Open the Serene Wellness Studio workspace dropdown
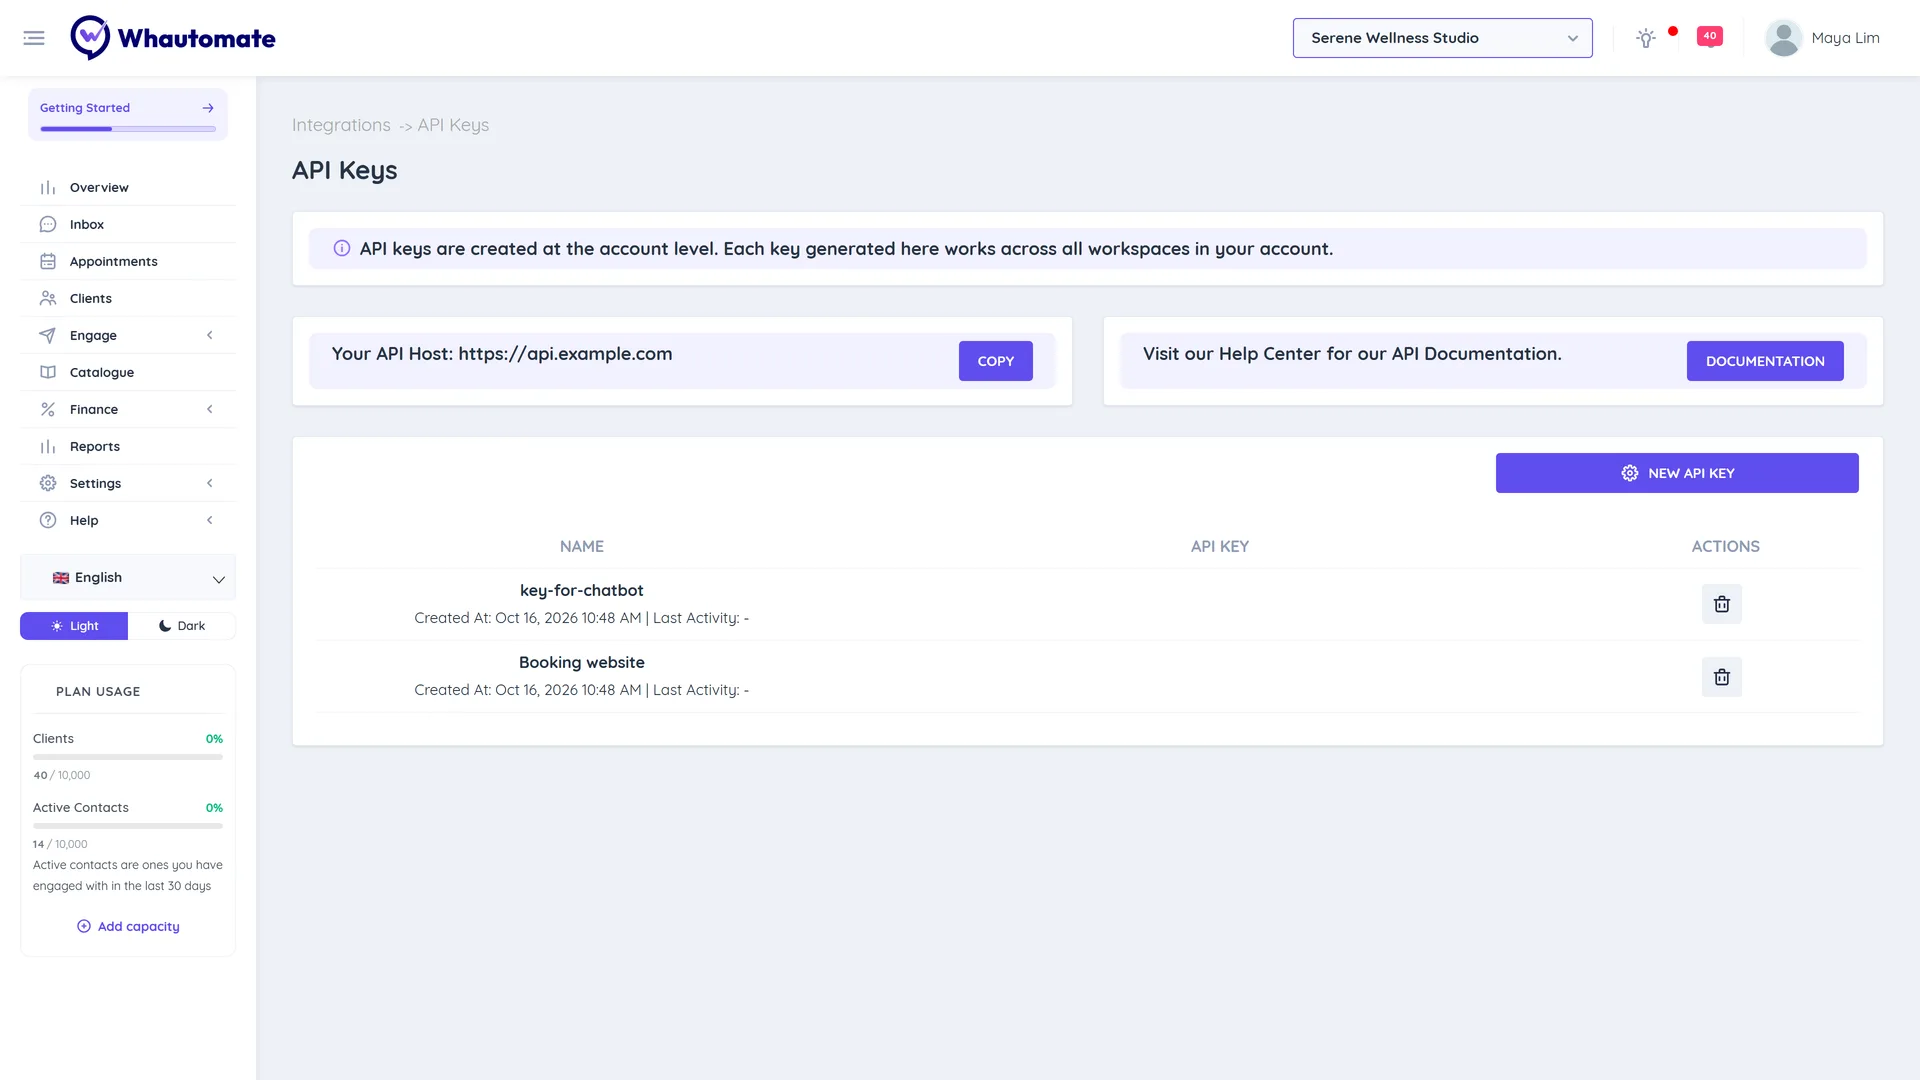 pos(1442,38)
